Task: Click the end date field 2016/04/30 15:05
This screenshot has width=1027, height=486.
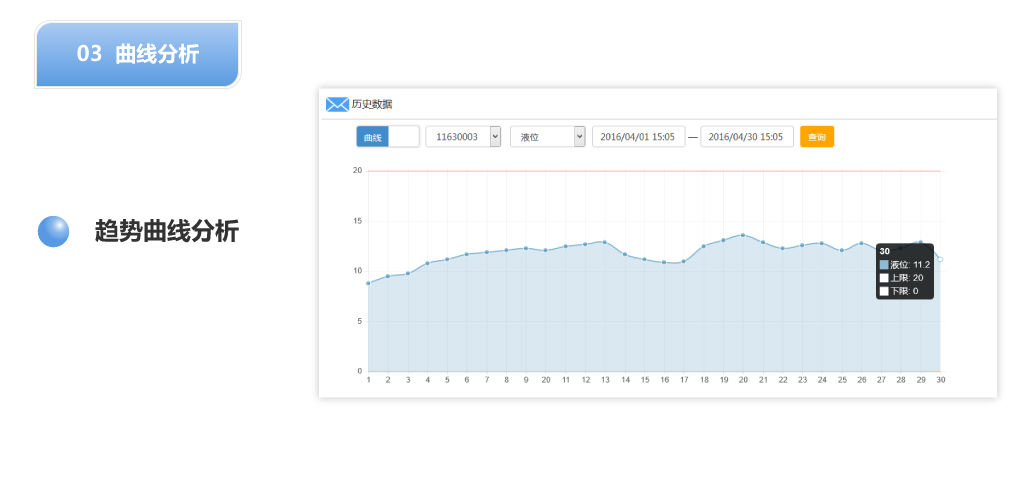Action: pyautogui.click(x=746, y=137)
